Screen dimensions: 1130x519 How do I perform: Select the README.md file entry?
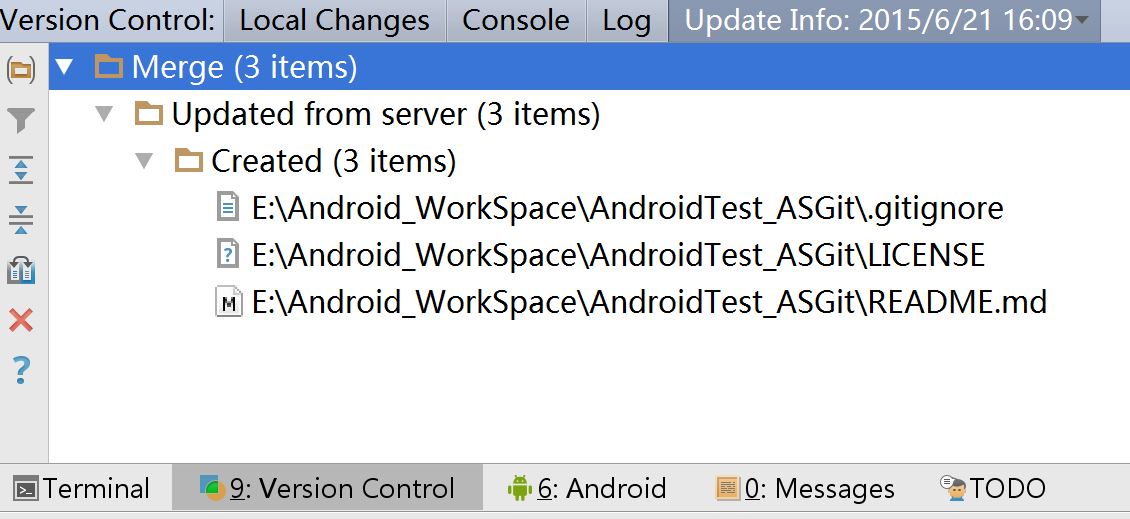tap(649, 302)
